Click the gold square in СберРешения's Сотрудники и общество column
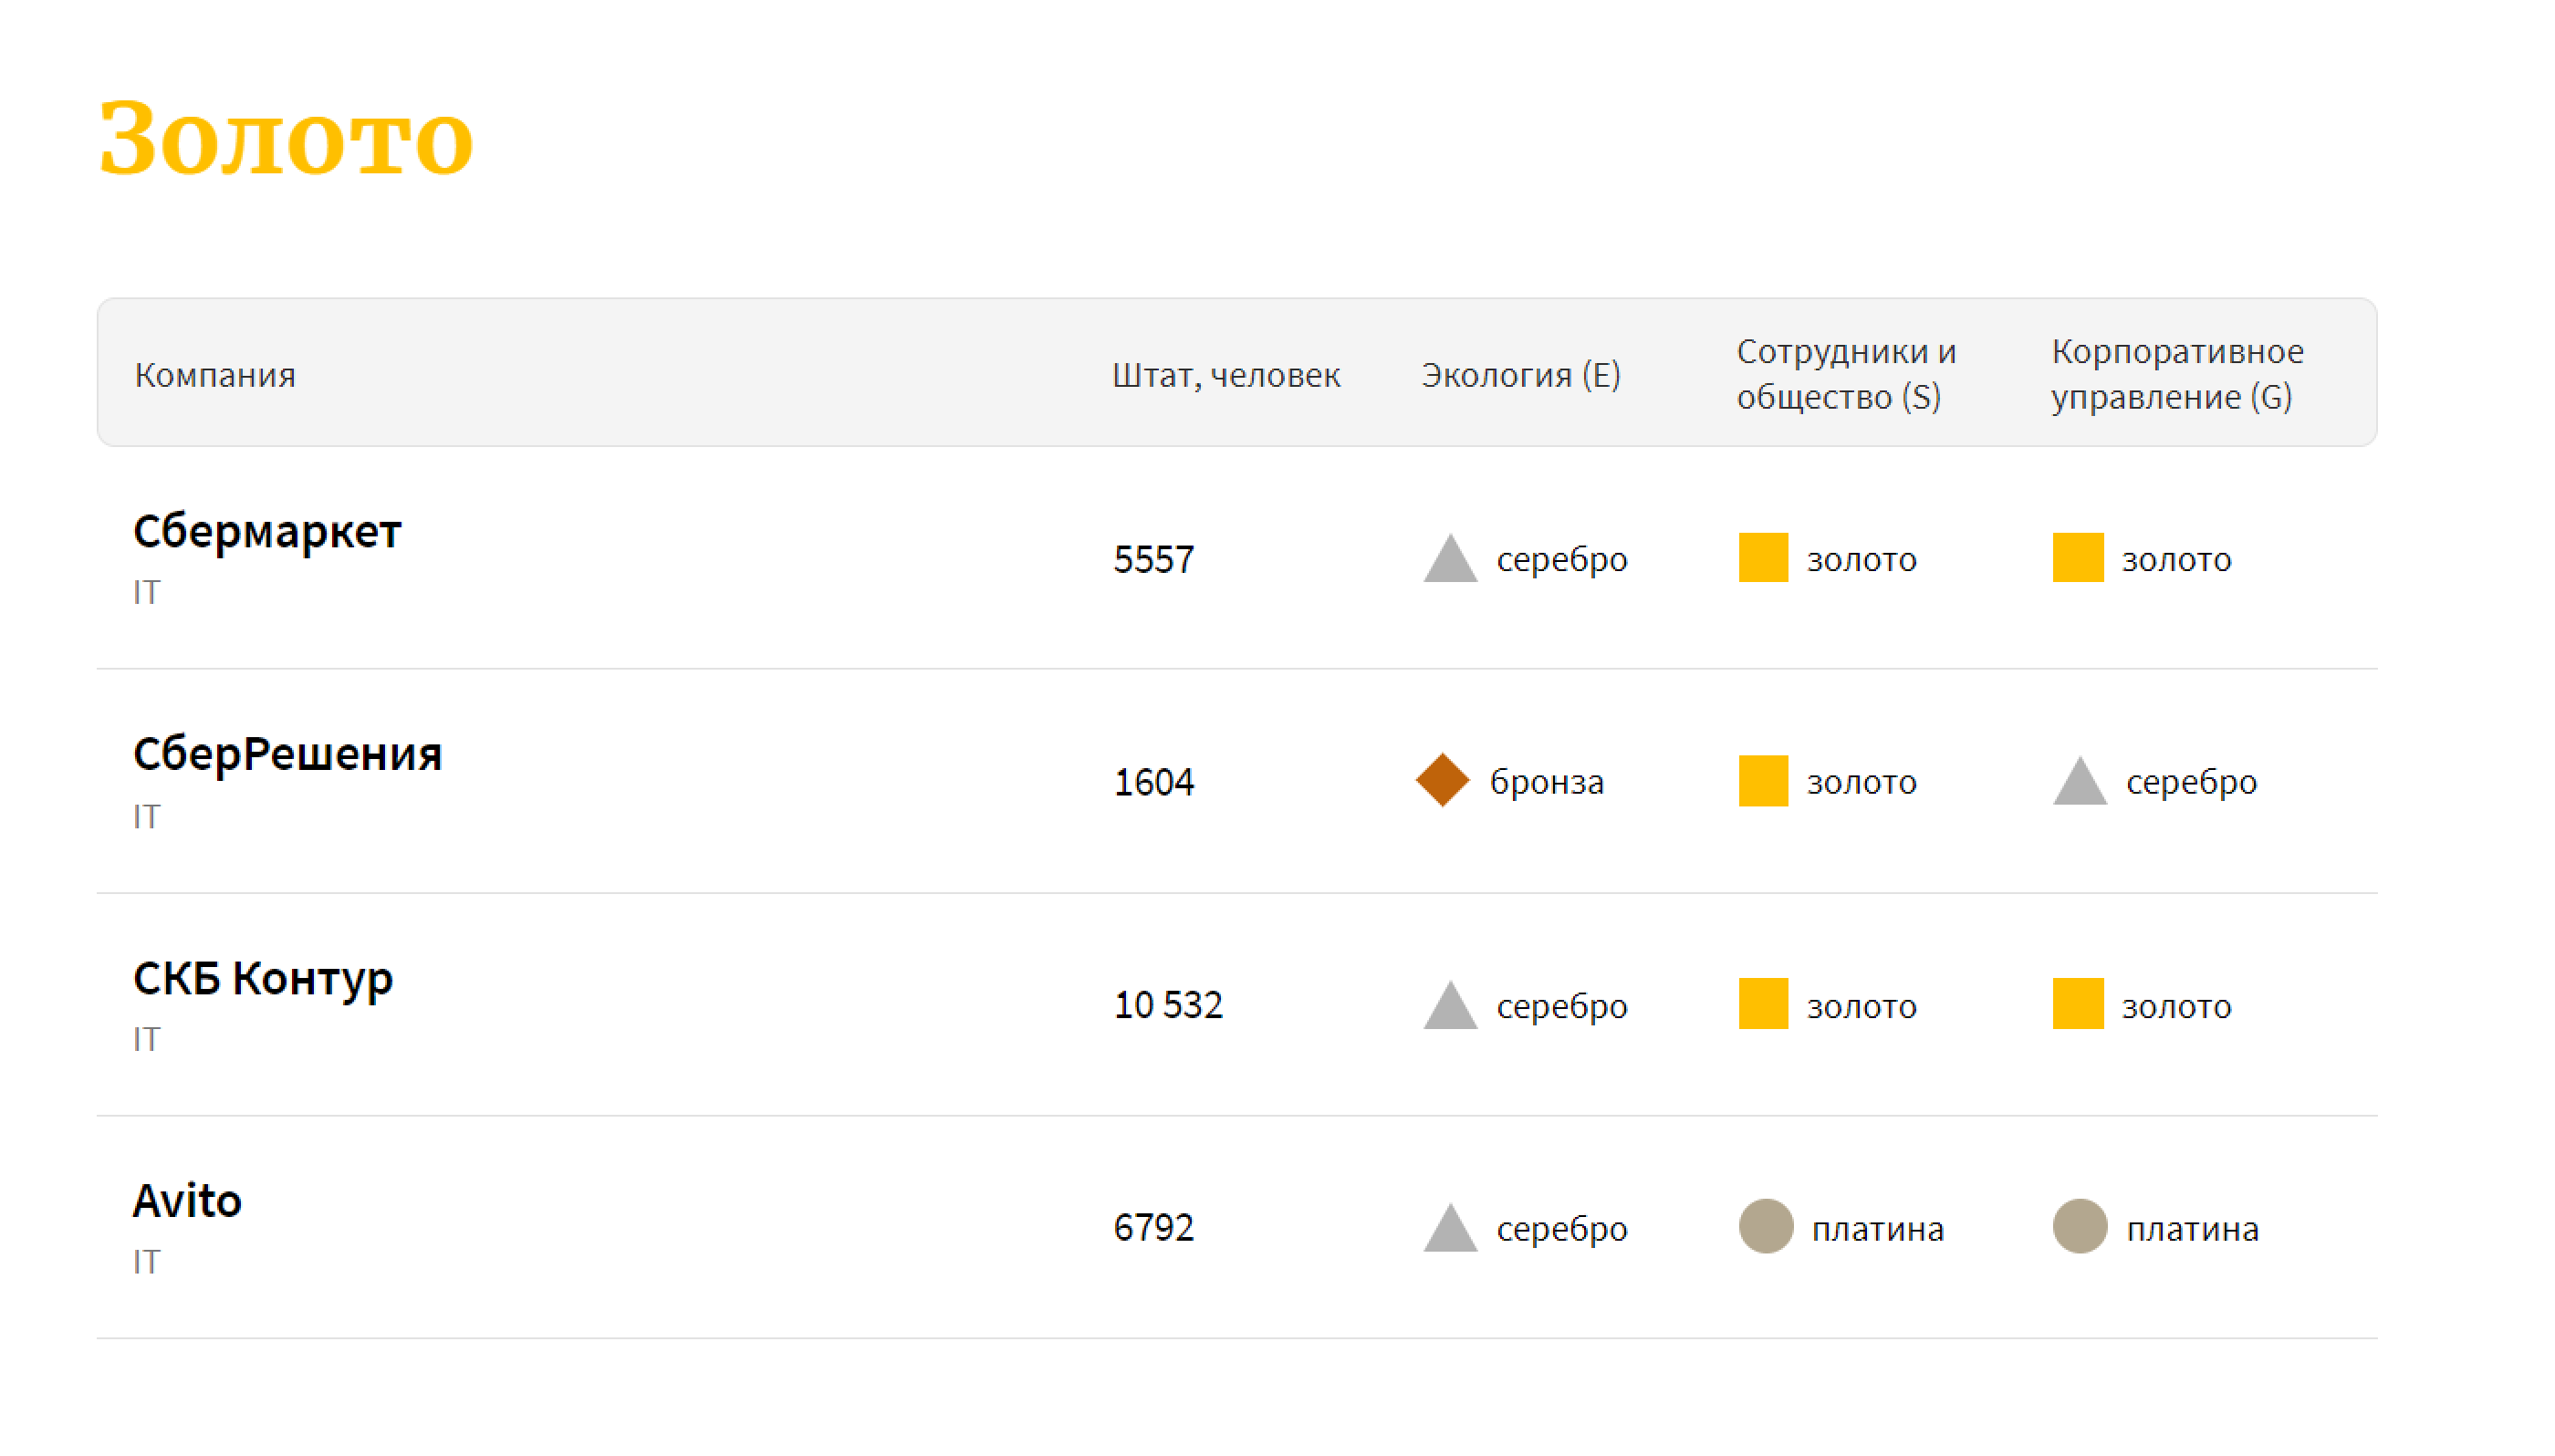Image resolution: width=2555 pixels, height=1456 pixels. 1762,780
